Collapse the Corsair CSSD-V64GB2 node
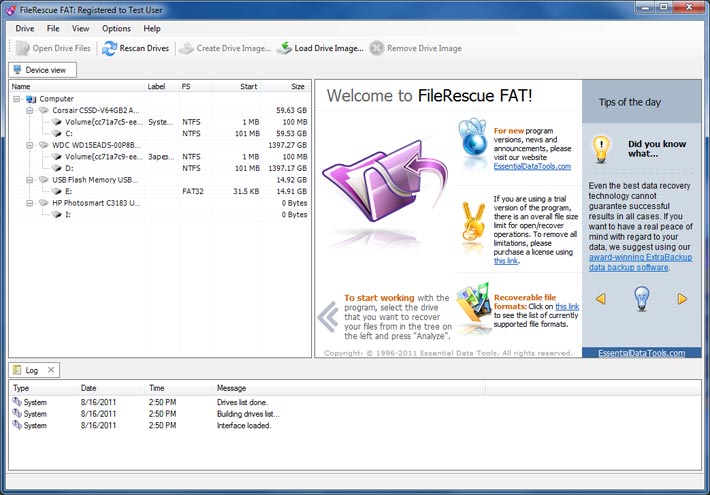The width and height of the screenshot is (710, 495). [29, 111]
